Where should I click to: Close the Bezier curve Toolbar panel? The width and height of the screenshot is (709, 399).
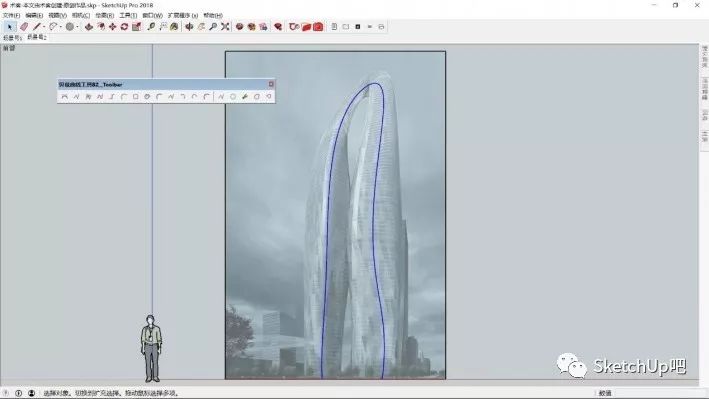click(271, 84)
